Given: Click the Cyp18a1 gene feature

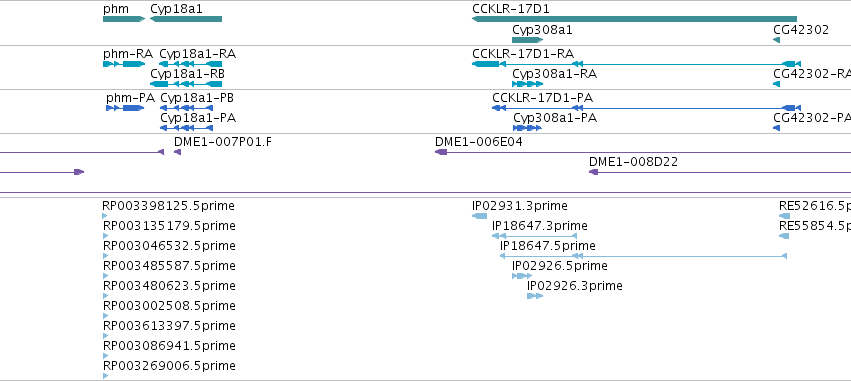Looking at the screenshot, I should [186, 19].
